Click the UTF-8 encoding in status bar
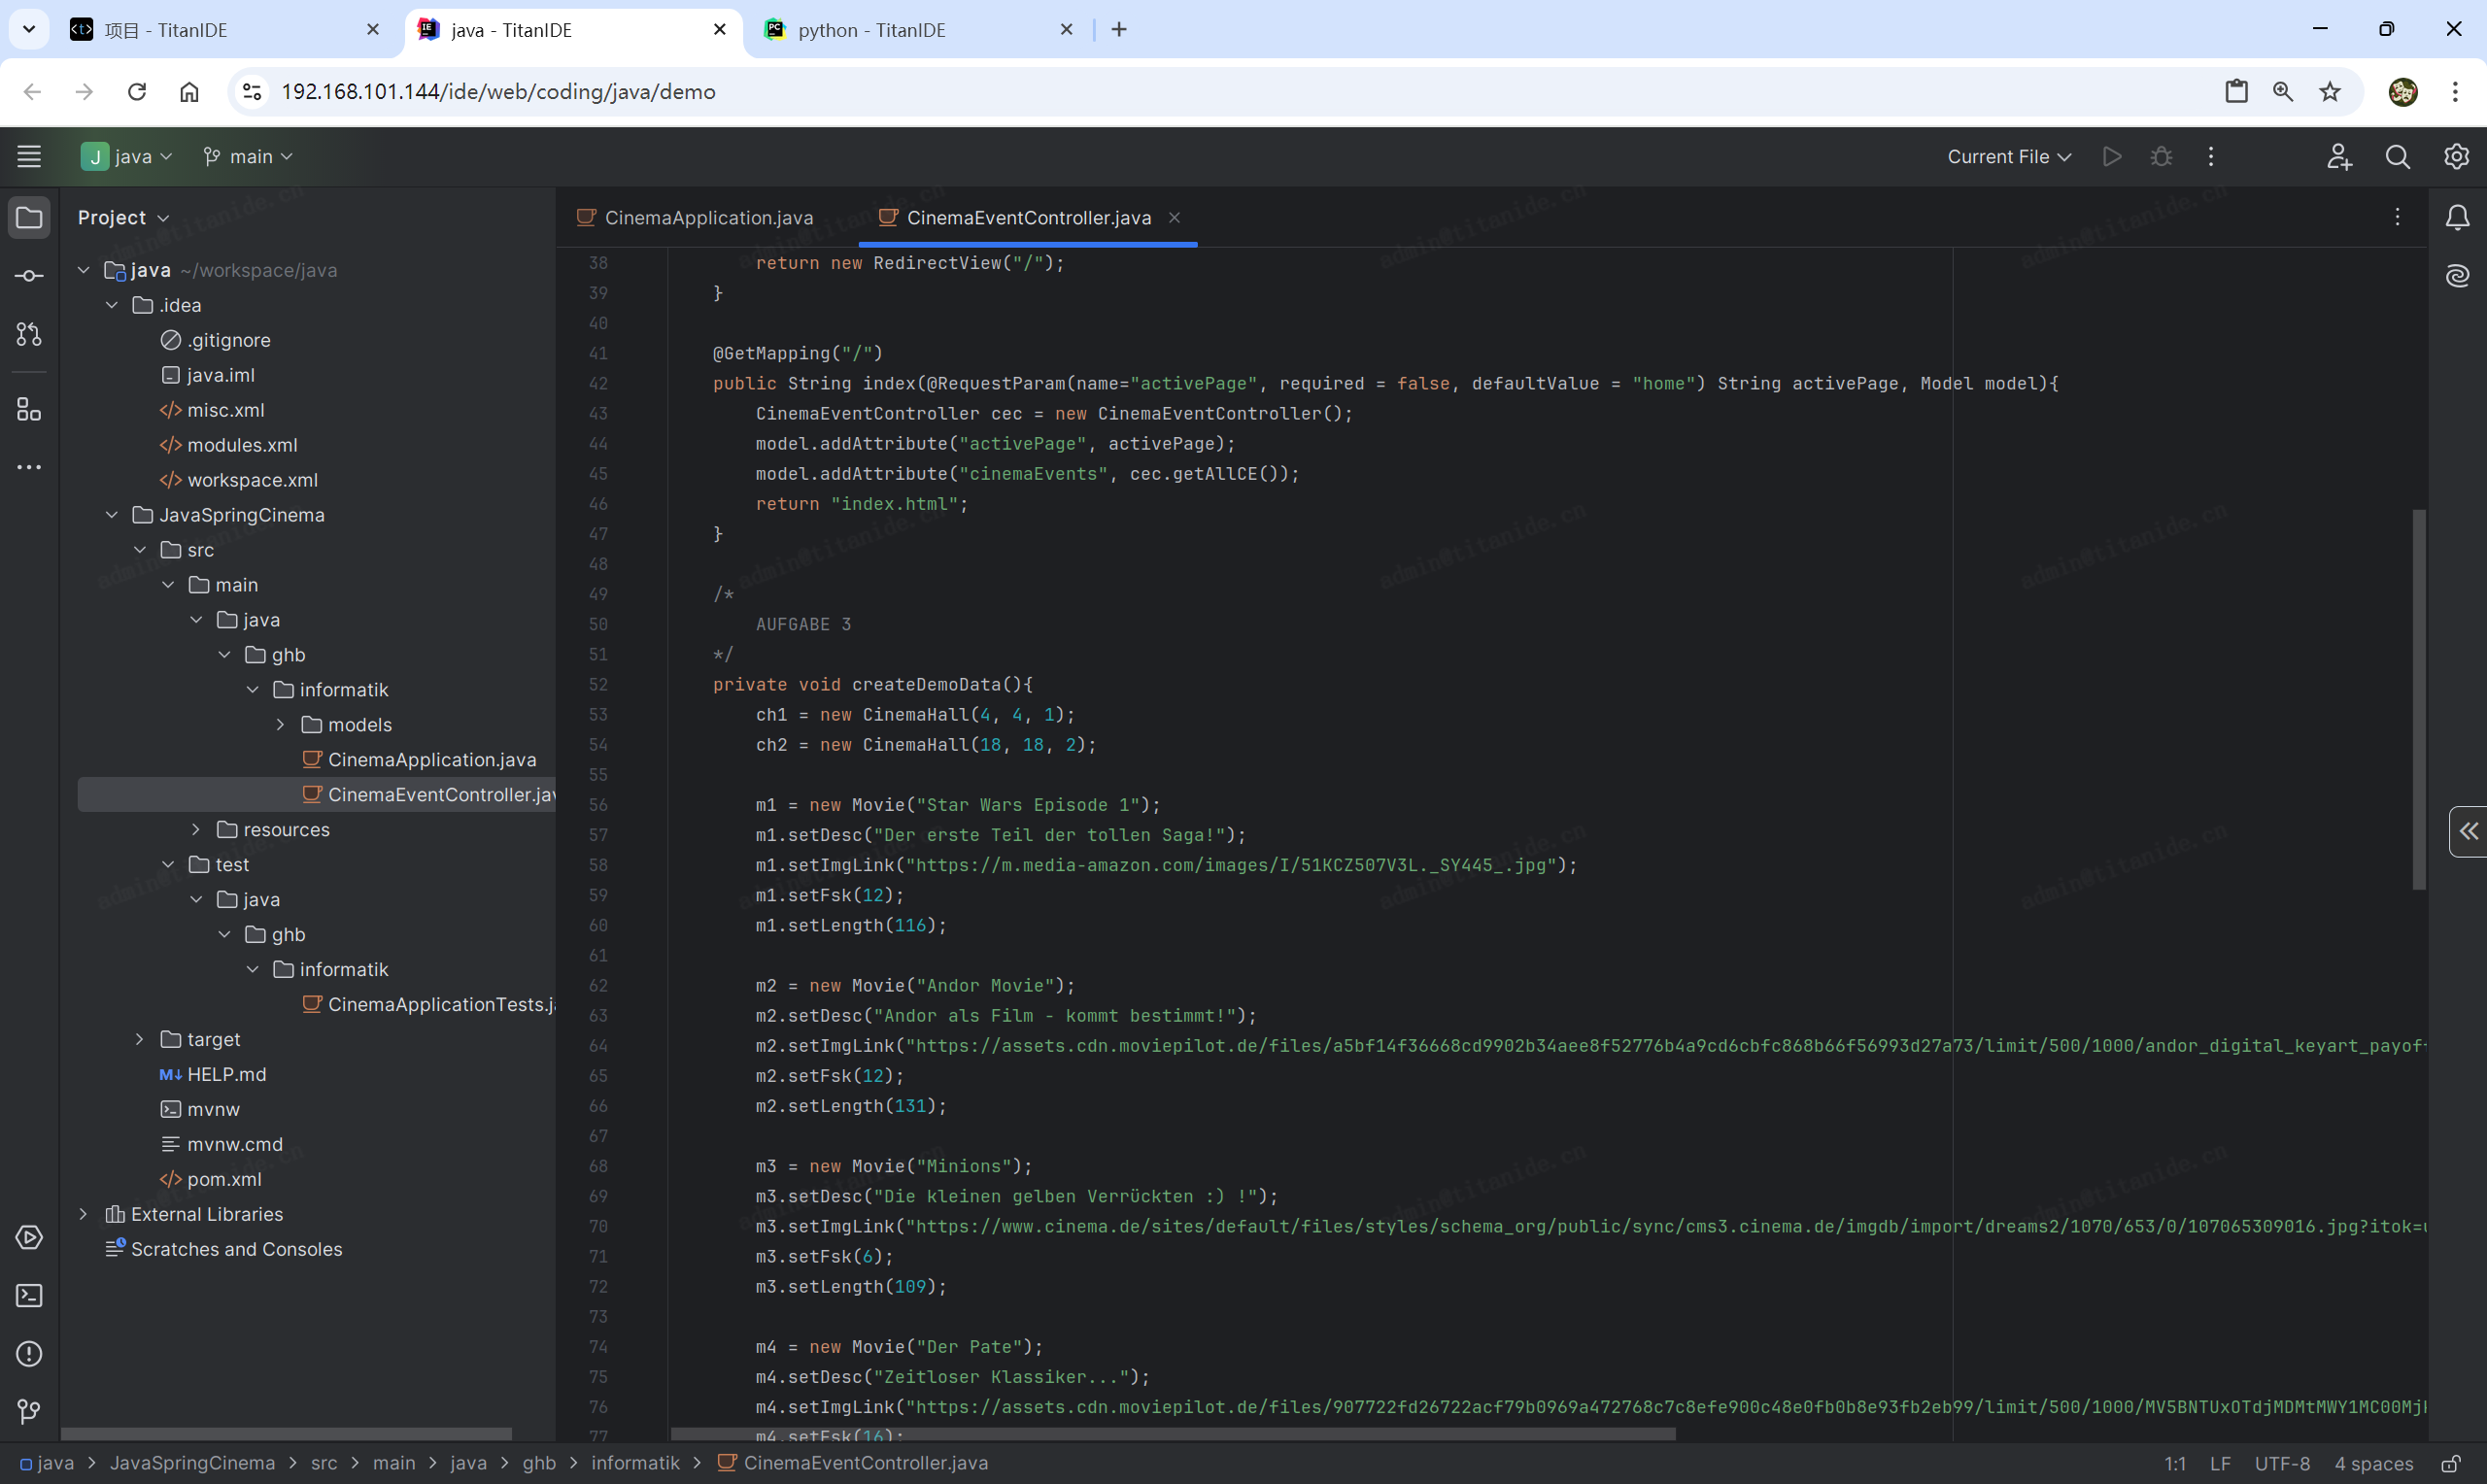Viewport: 2487px width, 1484px height. pos(2281,1464)
